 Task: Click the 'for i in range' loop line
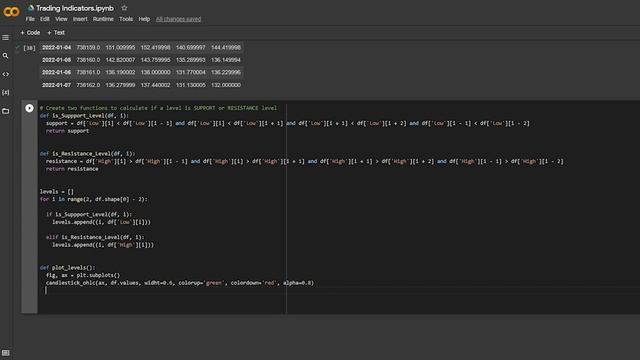click(x=93, y=200)
